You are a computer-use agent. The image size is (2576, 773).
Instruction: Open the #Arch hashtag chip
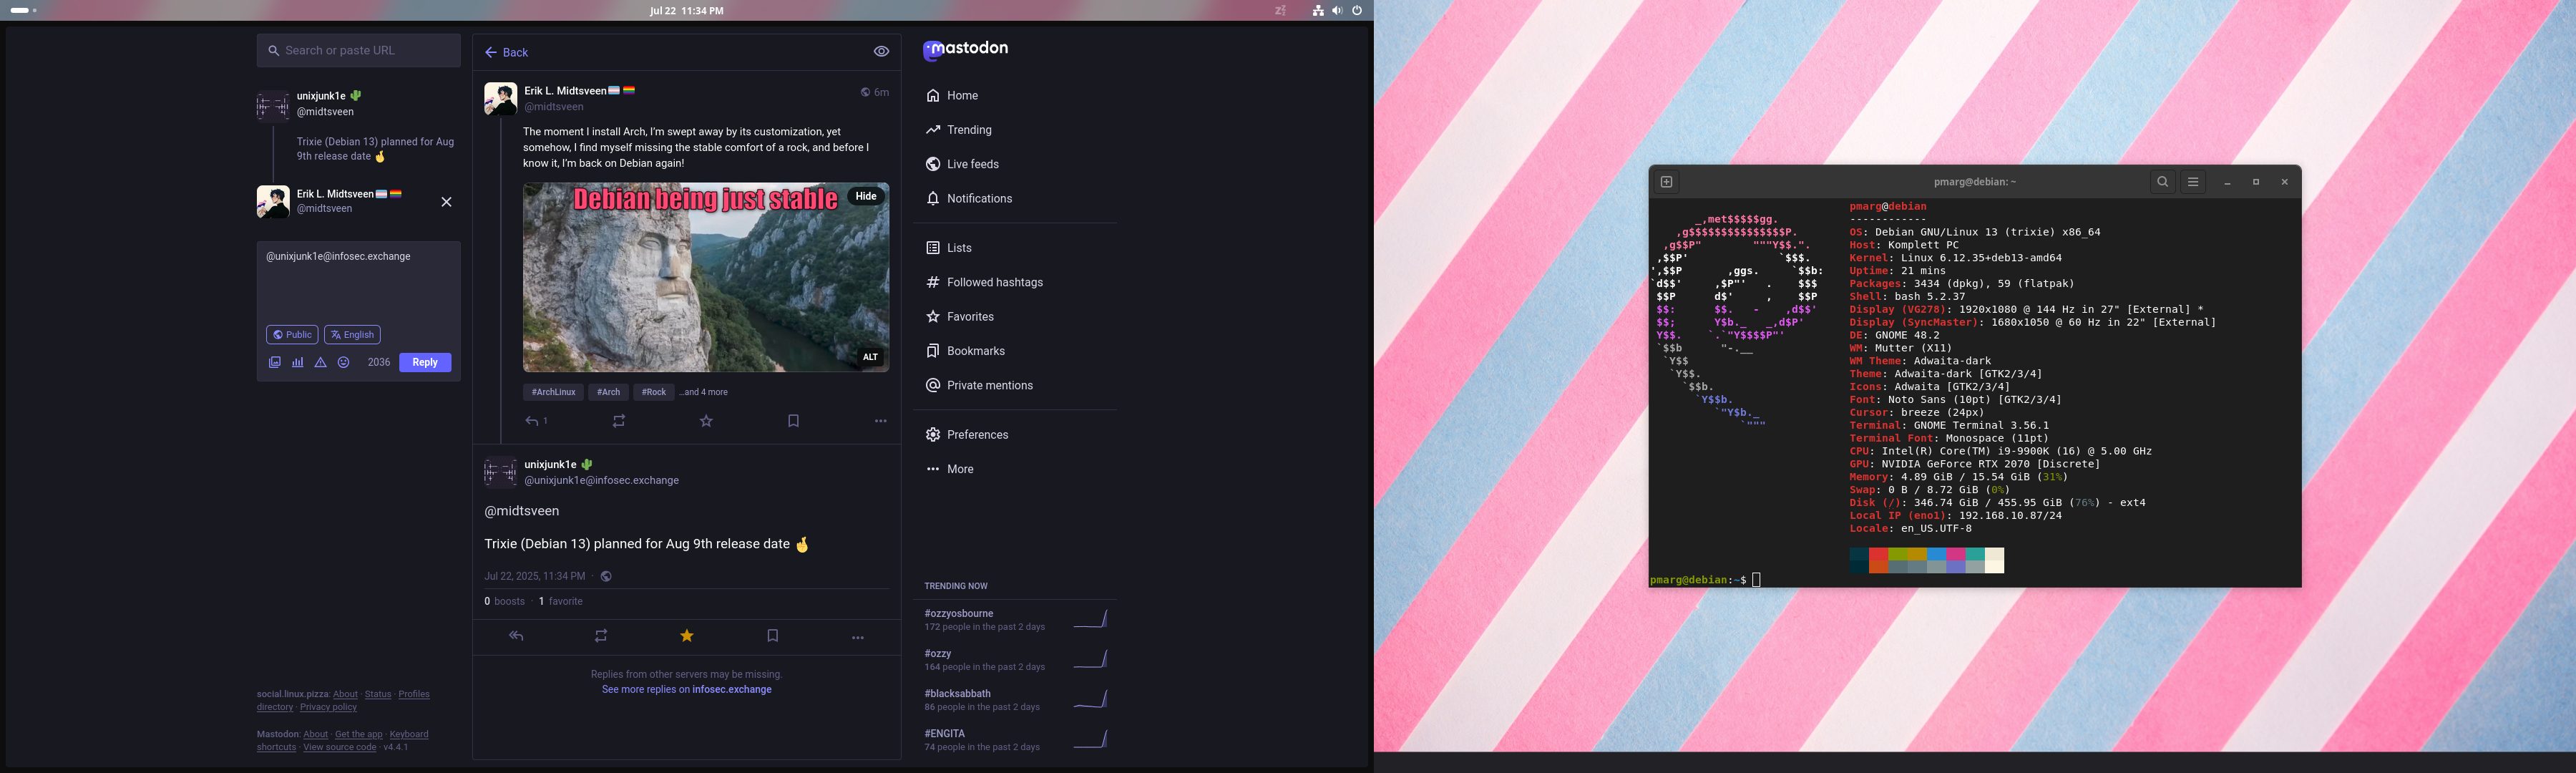pos(608,392)
